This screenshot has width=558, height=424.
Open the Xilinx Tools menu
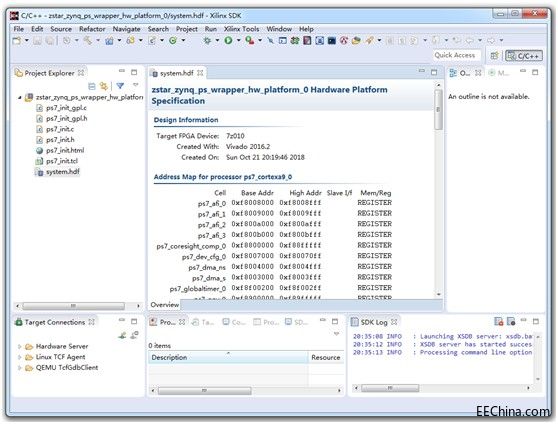point(241,29)
